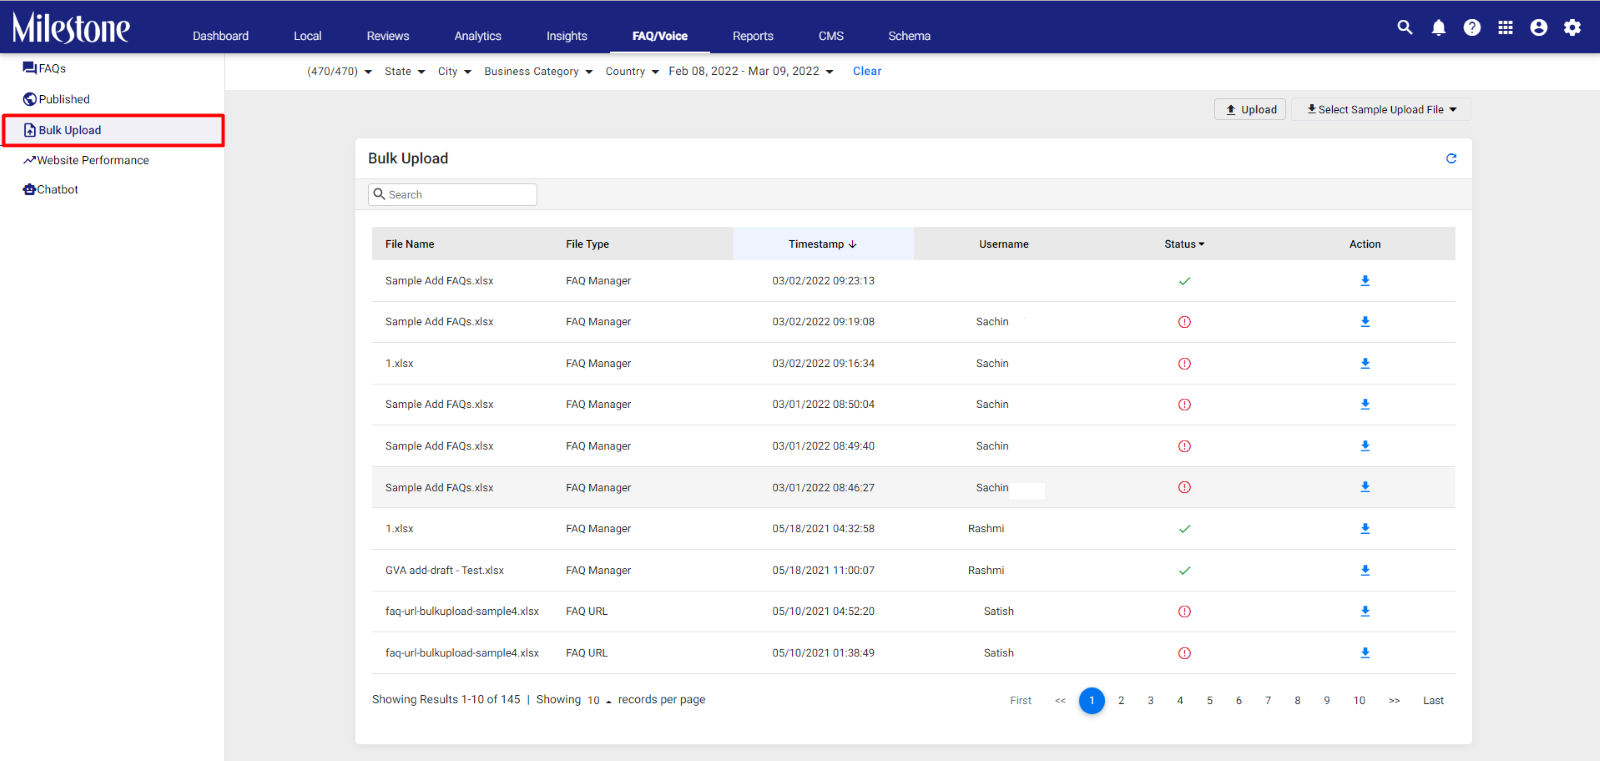This screenshot has width=1600, height=761.
Task: Open the Business Category filter dropdown
Action: (539, 71)
